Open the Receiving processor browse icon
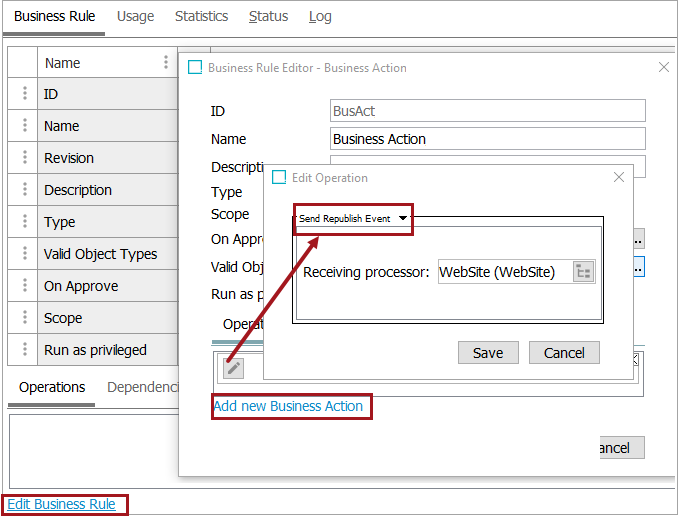 [583, 272]
